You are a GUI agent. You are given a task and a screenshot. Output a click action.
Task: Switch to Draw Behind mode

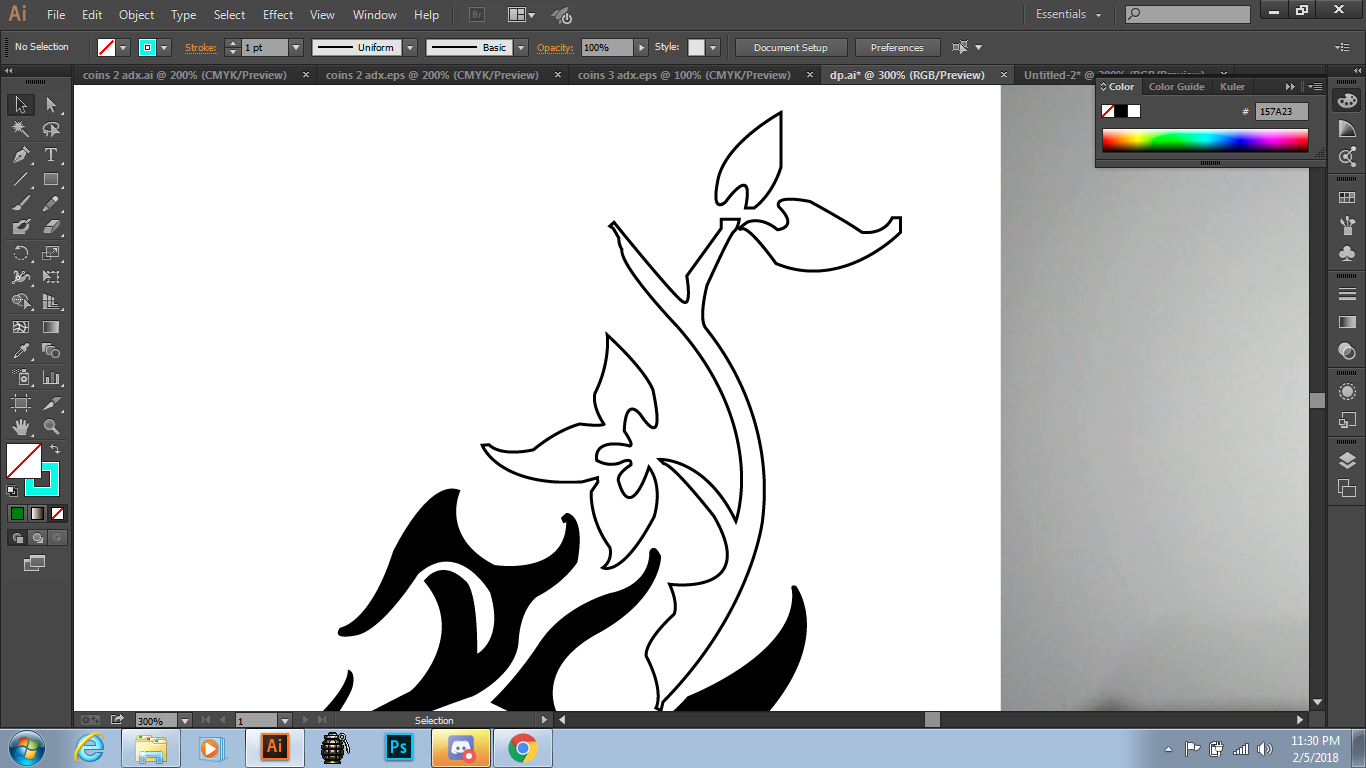coord(38,538)
